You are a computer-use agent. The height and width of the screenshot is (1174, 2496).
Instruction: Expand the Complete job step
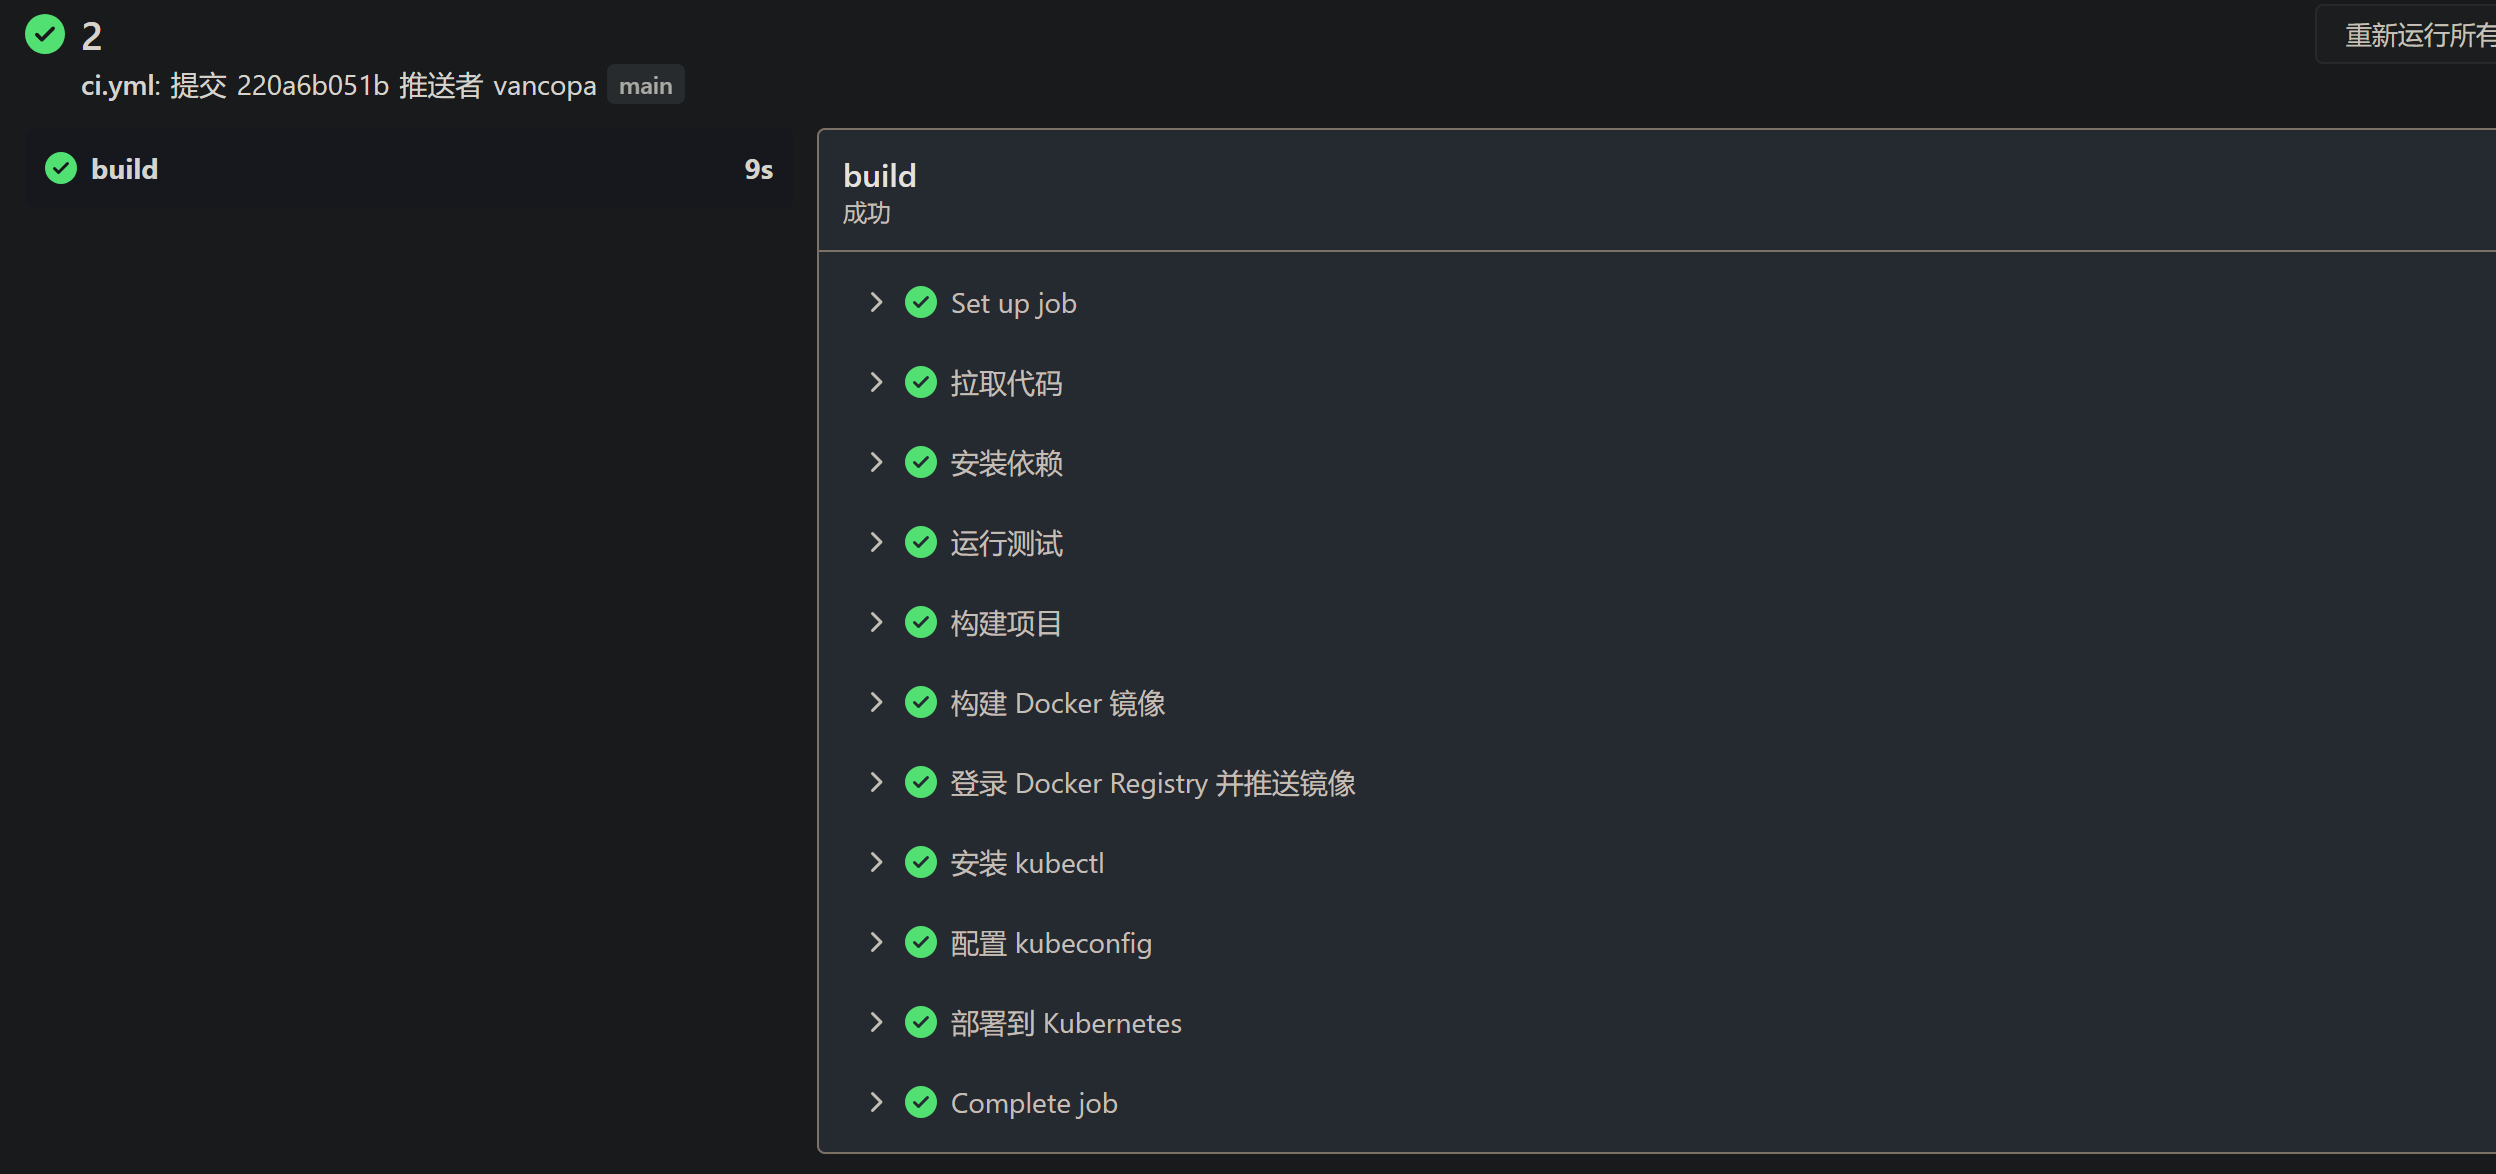tap(876, 1101)
